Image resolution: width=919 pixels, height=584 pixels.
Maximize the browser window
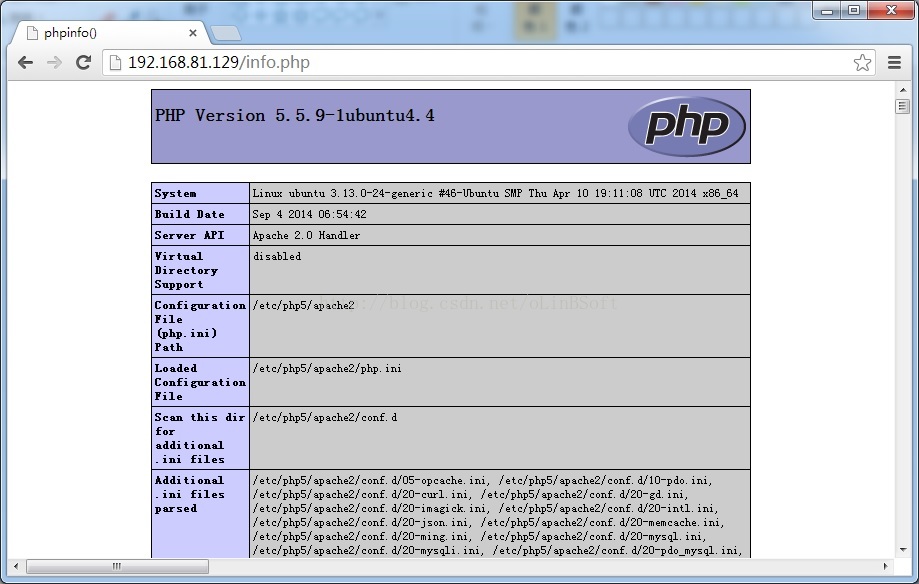854,10
